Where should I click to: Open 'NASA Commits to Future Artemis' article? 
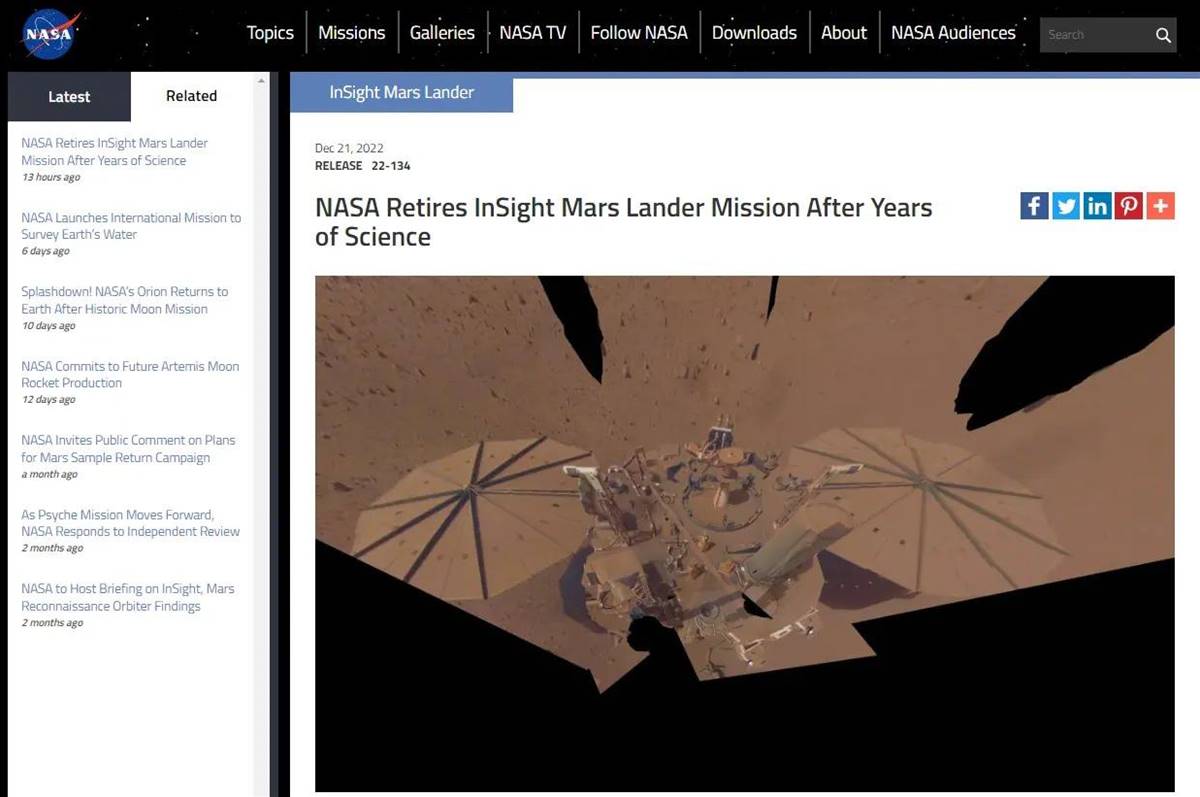click(130, 374)
